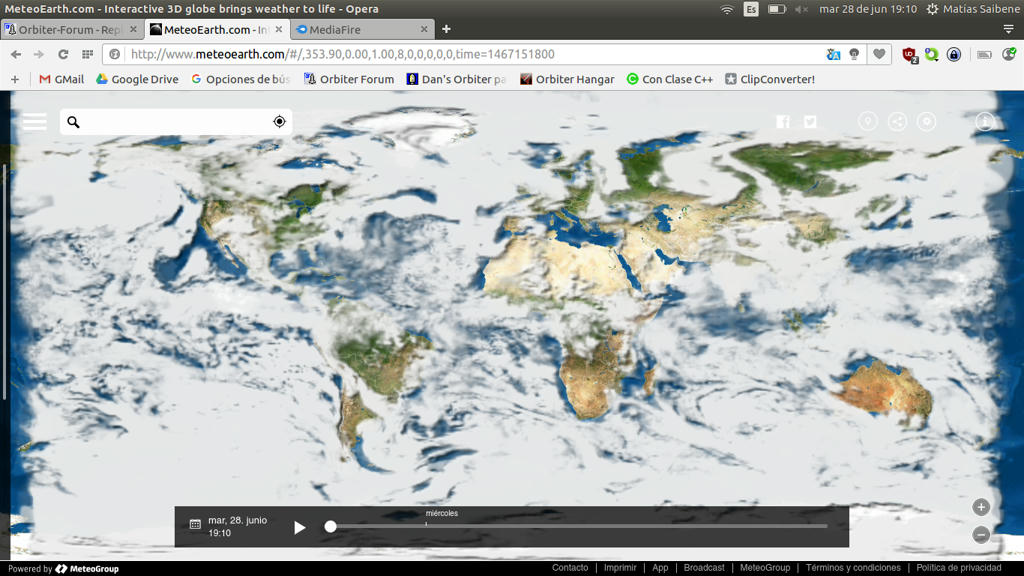Select the MeteoEarth.com tab

216,29
